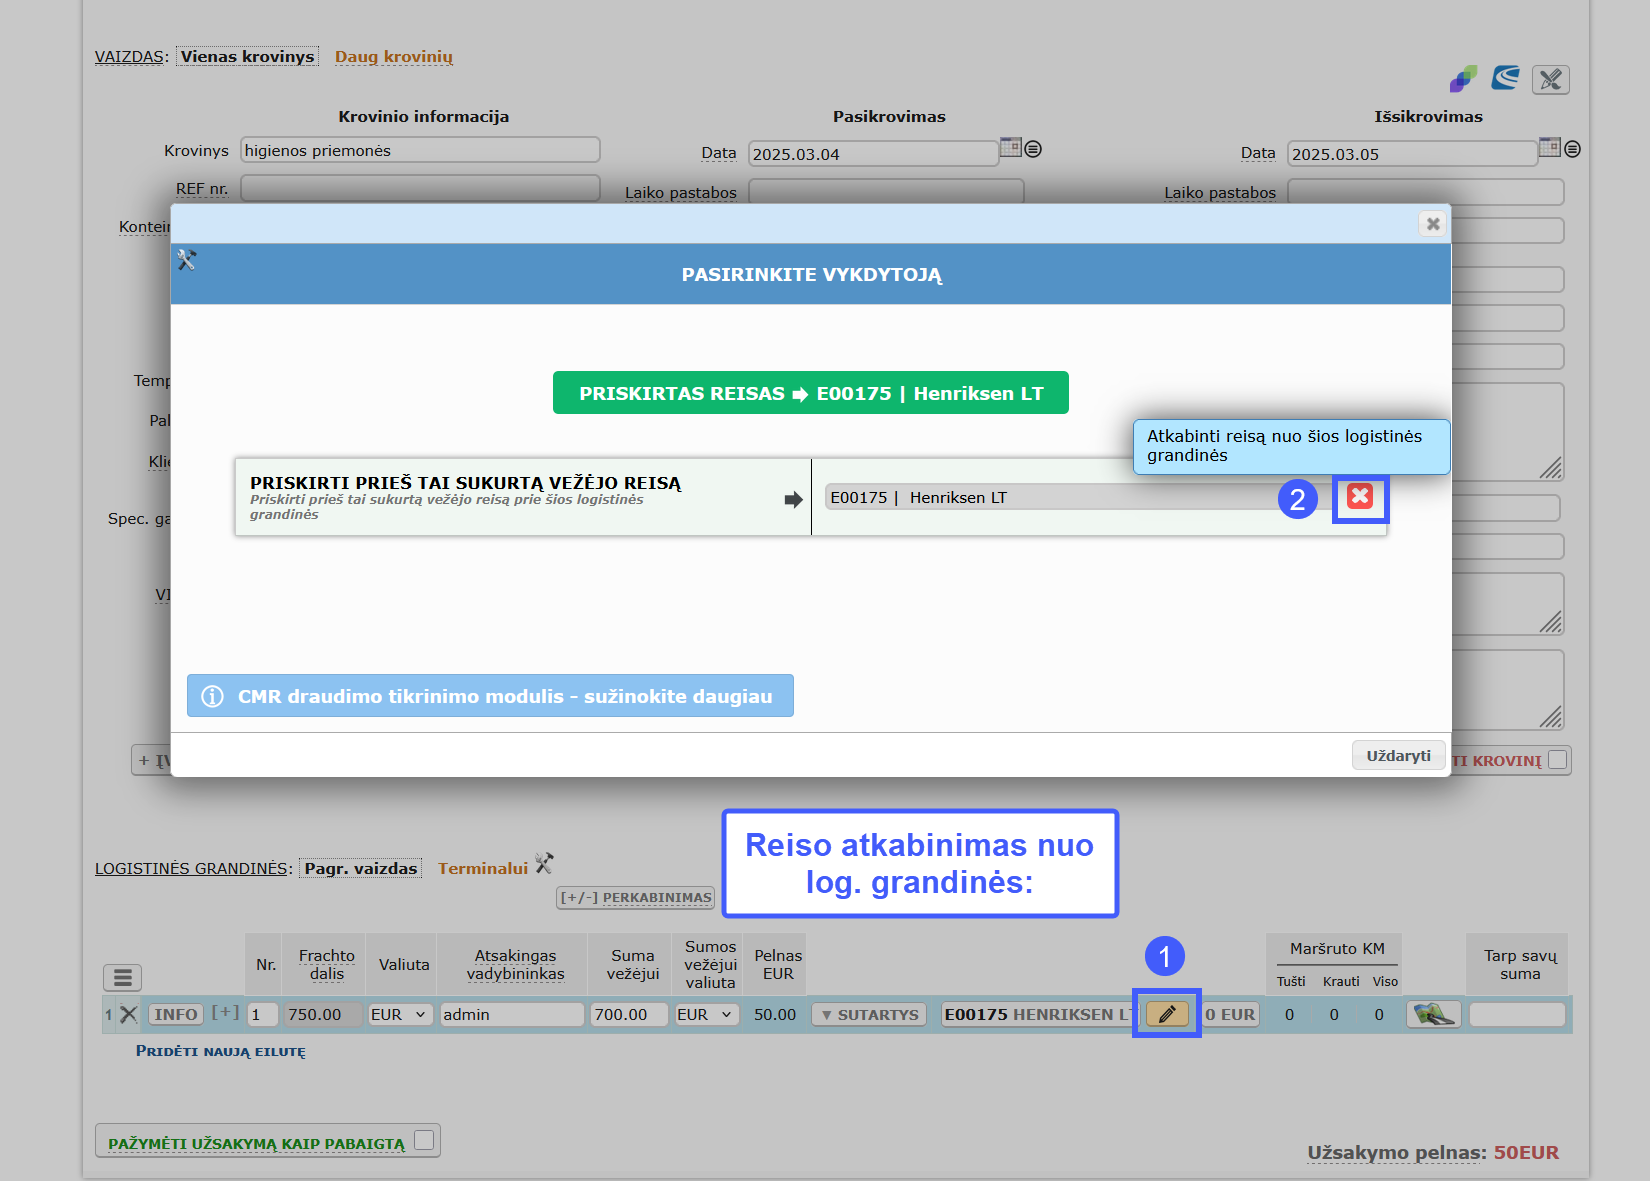1650x1181 pixels.
Task: Click Uždaryti button in dialog
Action: (1398, 756)
